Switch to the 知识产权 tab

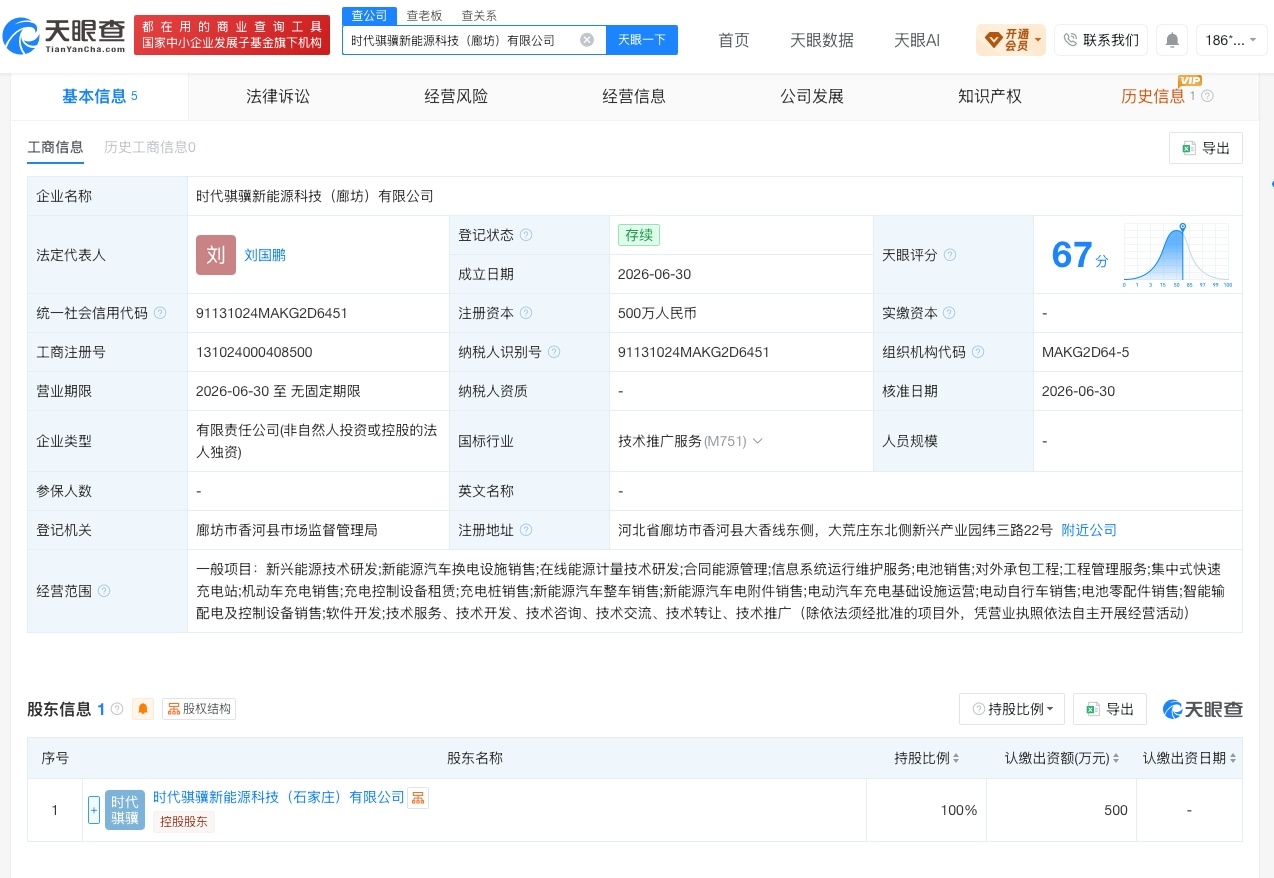(x=990, y=97)
